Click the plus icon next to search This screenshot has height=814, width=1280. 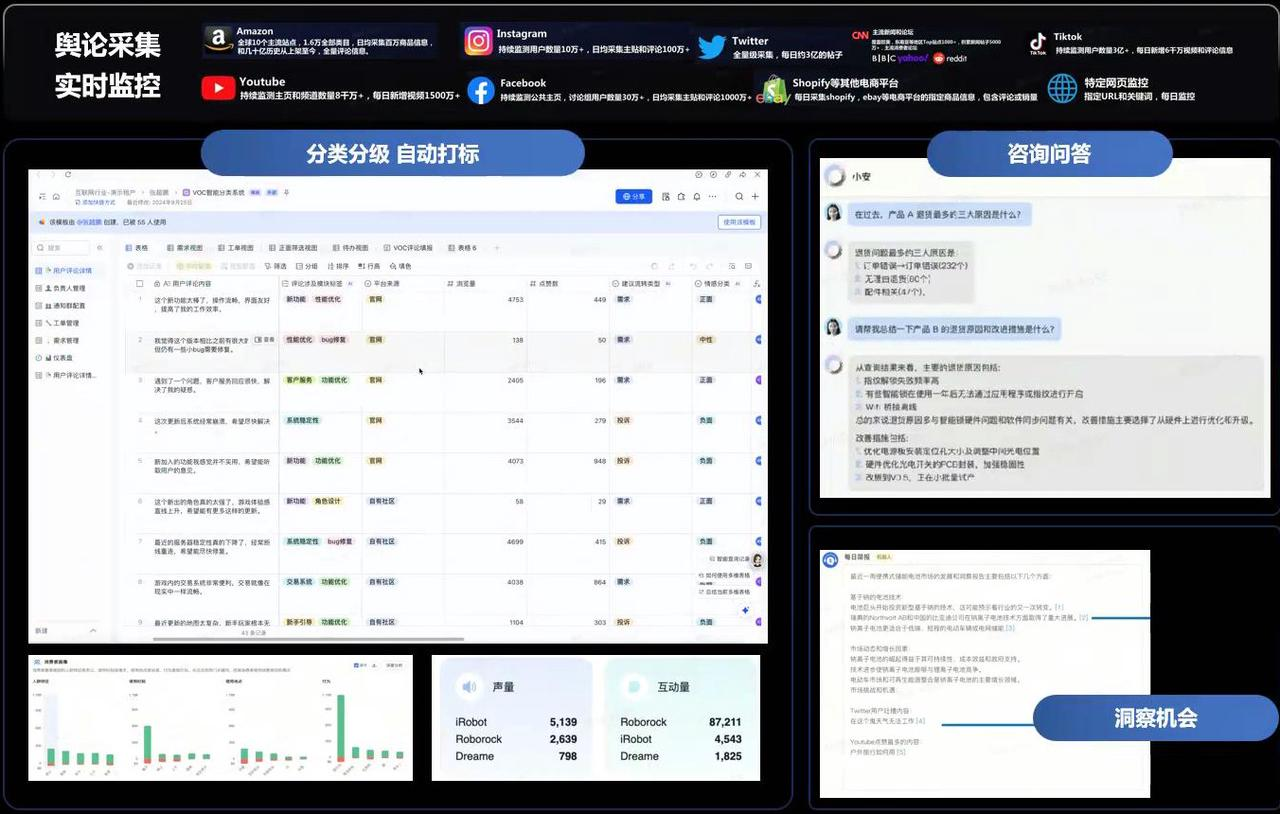(755, 197)
